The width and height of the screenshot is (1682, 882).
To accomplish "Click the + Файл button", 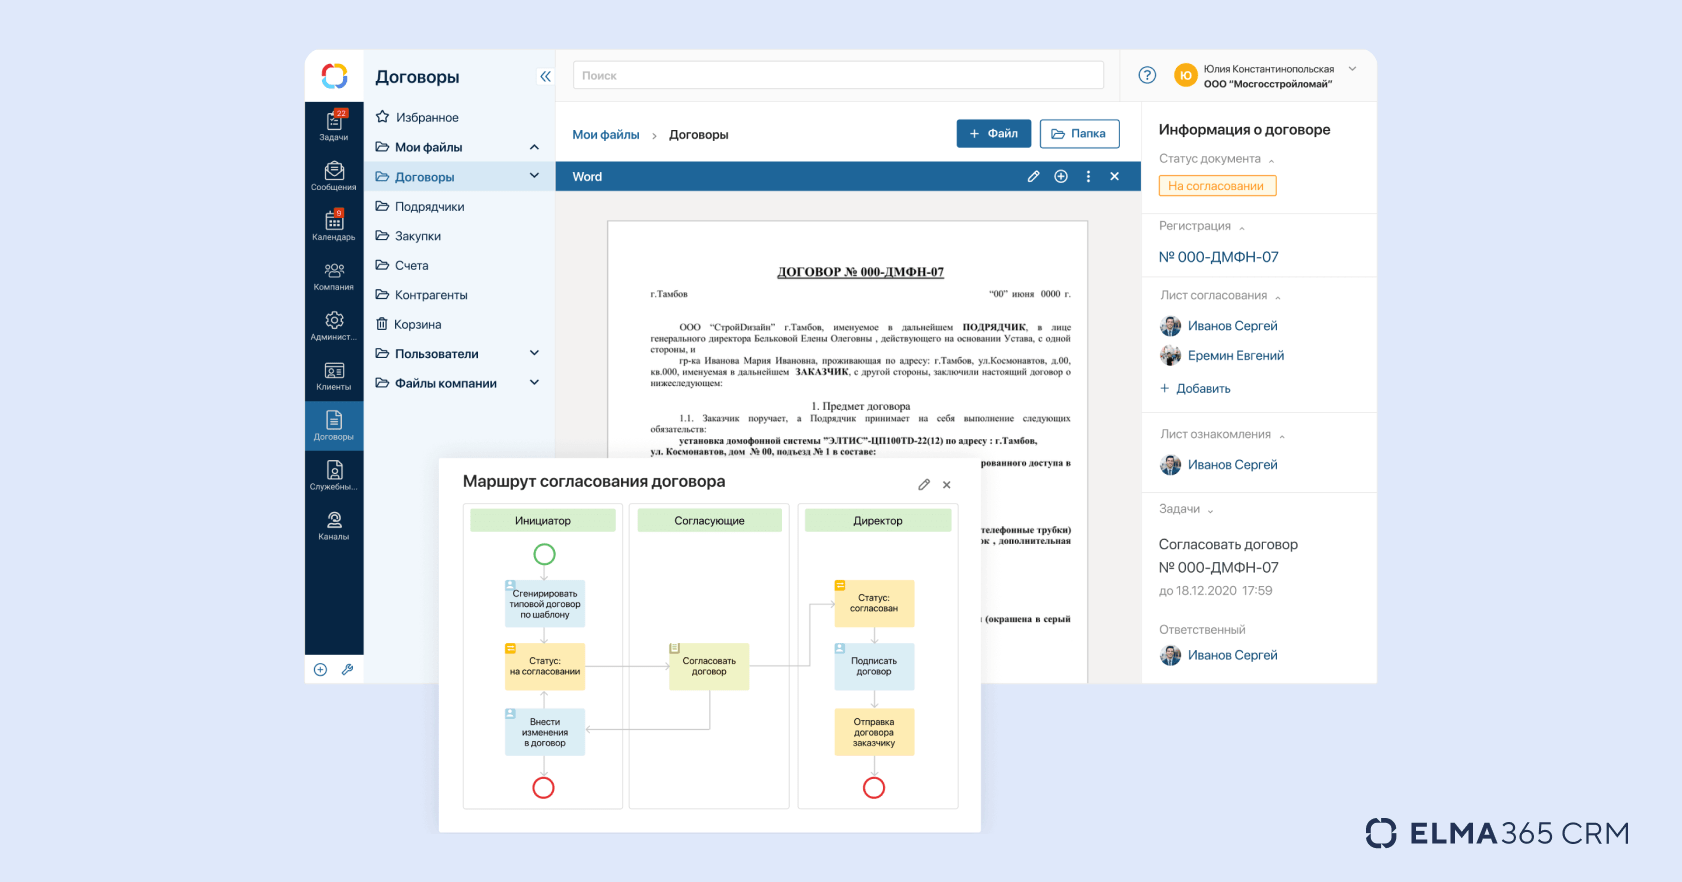I will pos(994,134).
